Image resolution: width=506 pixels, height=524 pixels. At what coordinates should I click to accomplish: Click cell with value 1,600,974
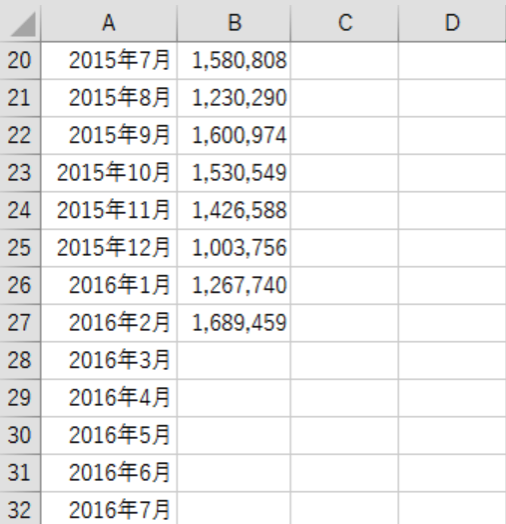coord(234,135)
